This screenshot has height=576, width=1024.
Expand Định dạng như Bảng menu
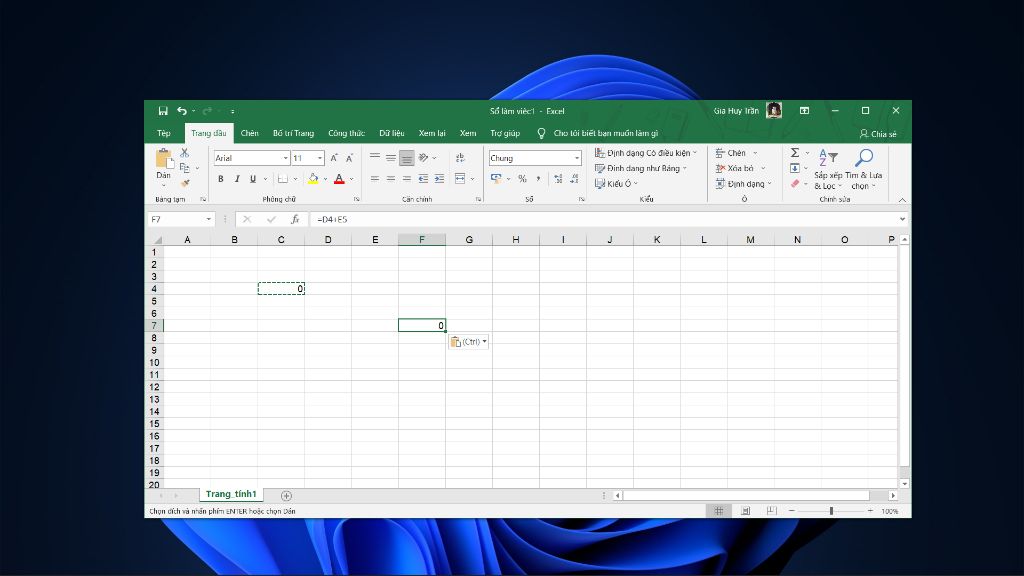641,168
